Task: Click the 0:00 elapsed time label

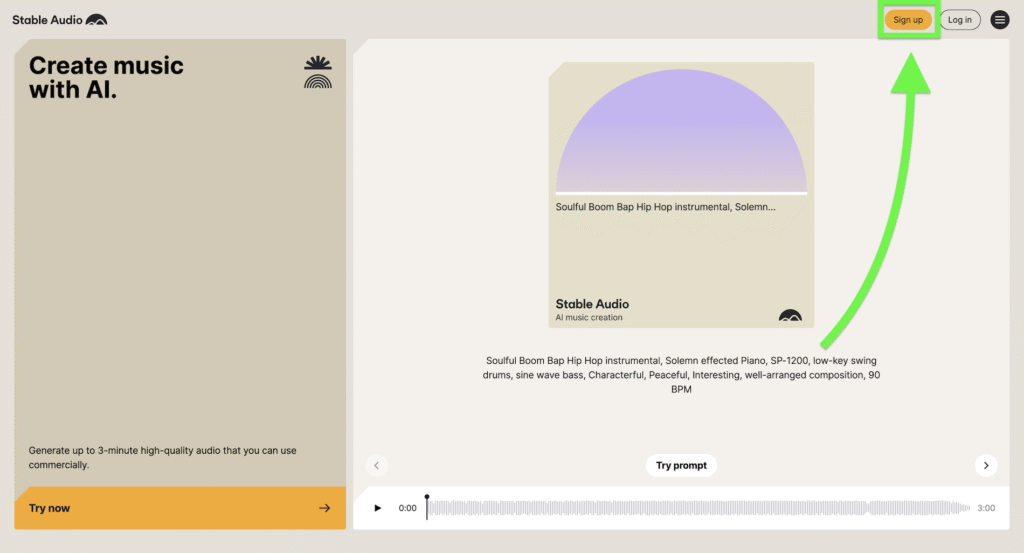Action: click(407, 508)
